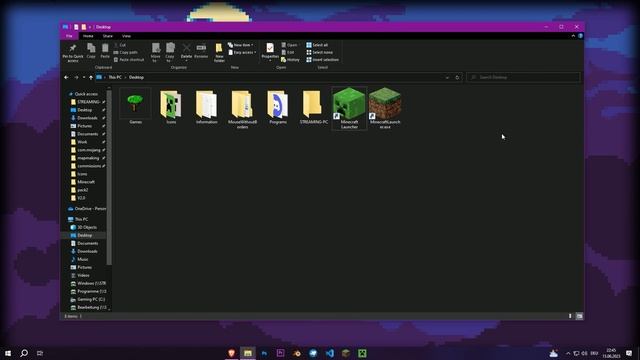Click This PC in the address breadcrumb
Image resolution: width=640 pixels, height=360 pixels.
click(x=115, y=77)
